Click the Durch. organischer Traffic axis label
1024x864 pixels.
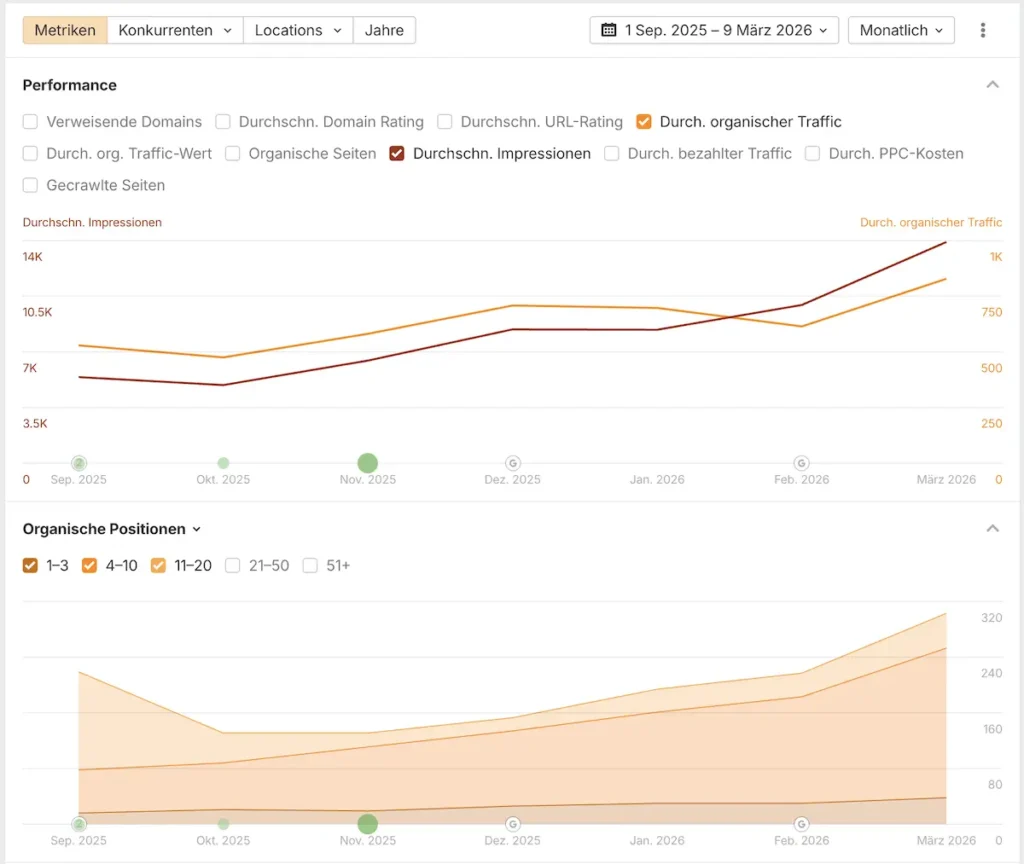tap(931, 222)
